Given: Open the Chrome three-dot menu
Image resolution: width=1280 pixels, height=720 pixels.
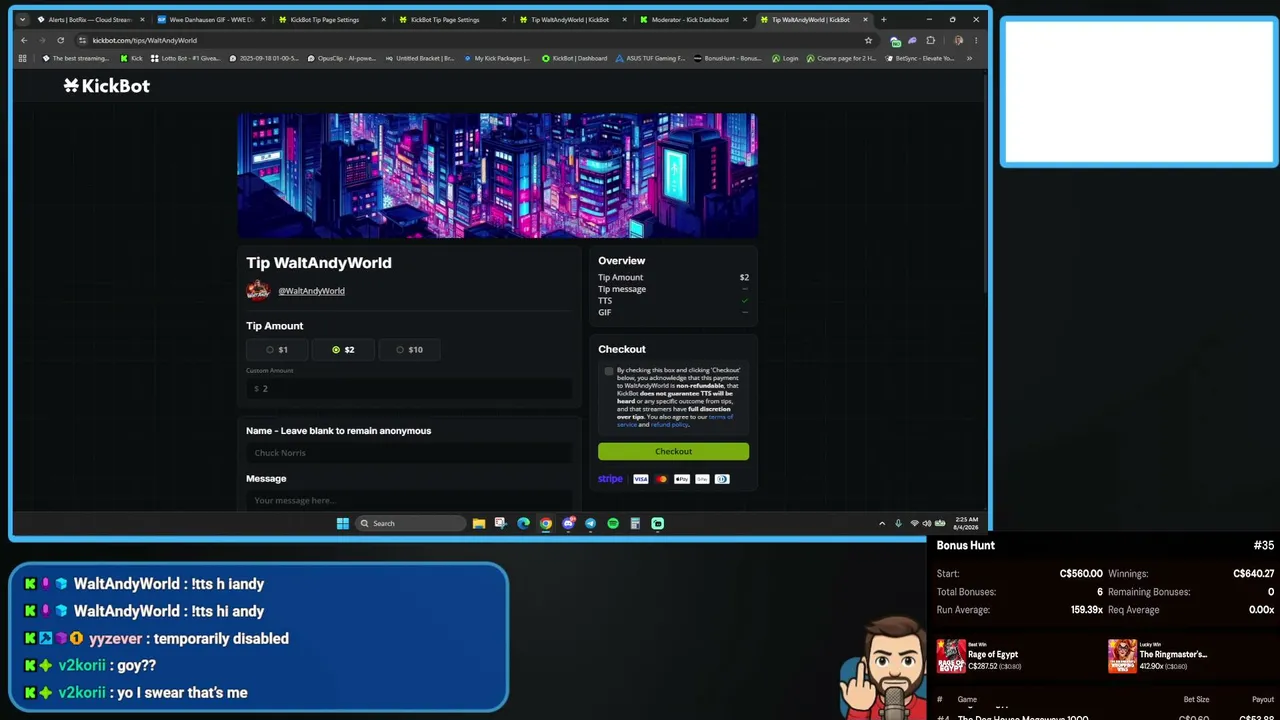Looking at the screenshot, I should 976,40.
